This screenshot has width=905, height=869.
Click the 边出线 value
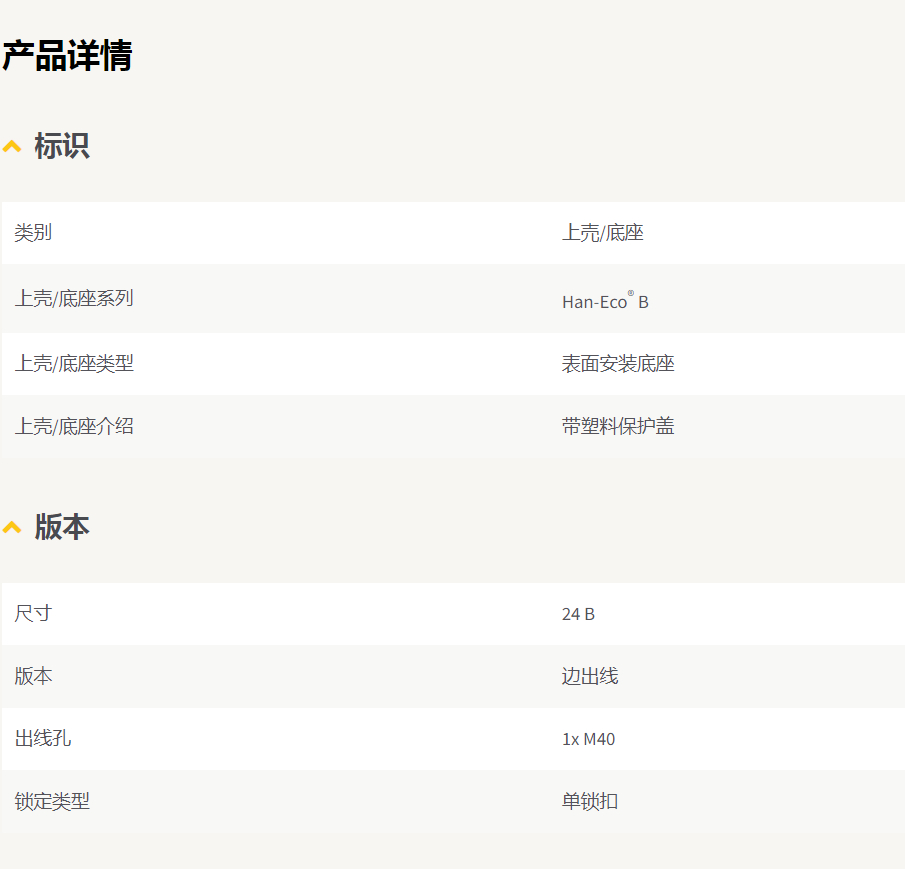[590, 677]
